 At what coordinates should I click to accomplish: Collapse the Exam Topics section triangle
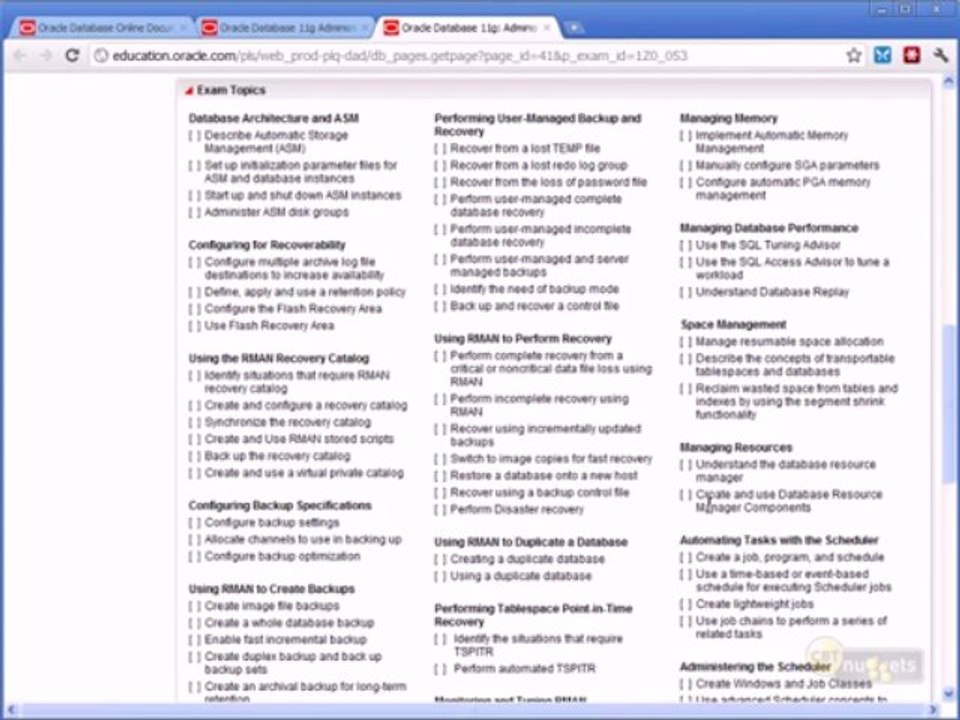(x=189, y=91)
